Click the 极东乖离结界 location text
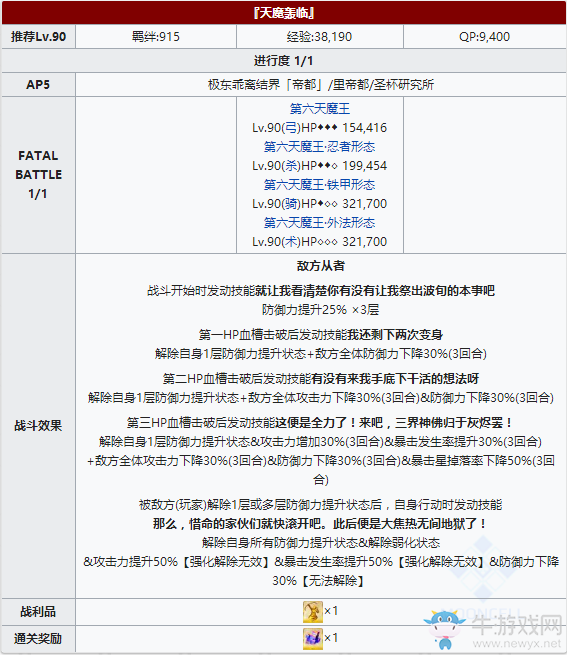Viewport: 567px width, 655px height. (321, 85)
